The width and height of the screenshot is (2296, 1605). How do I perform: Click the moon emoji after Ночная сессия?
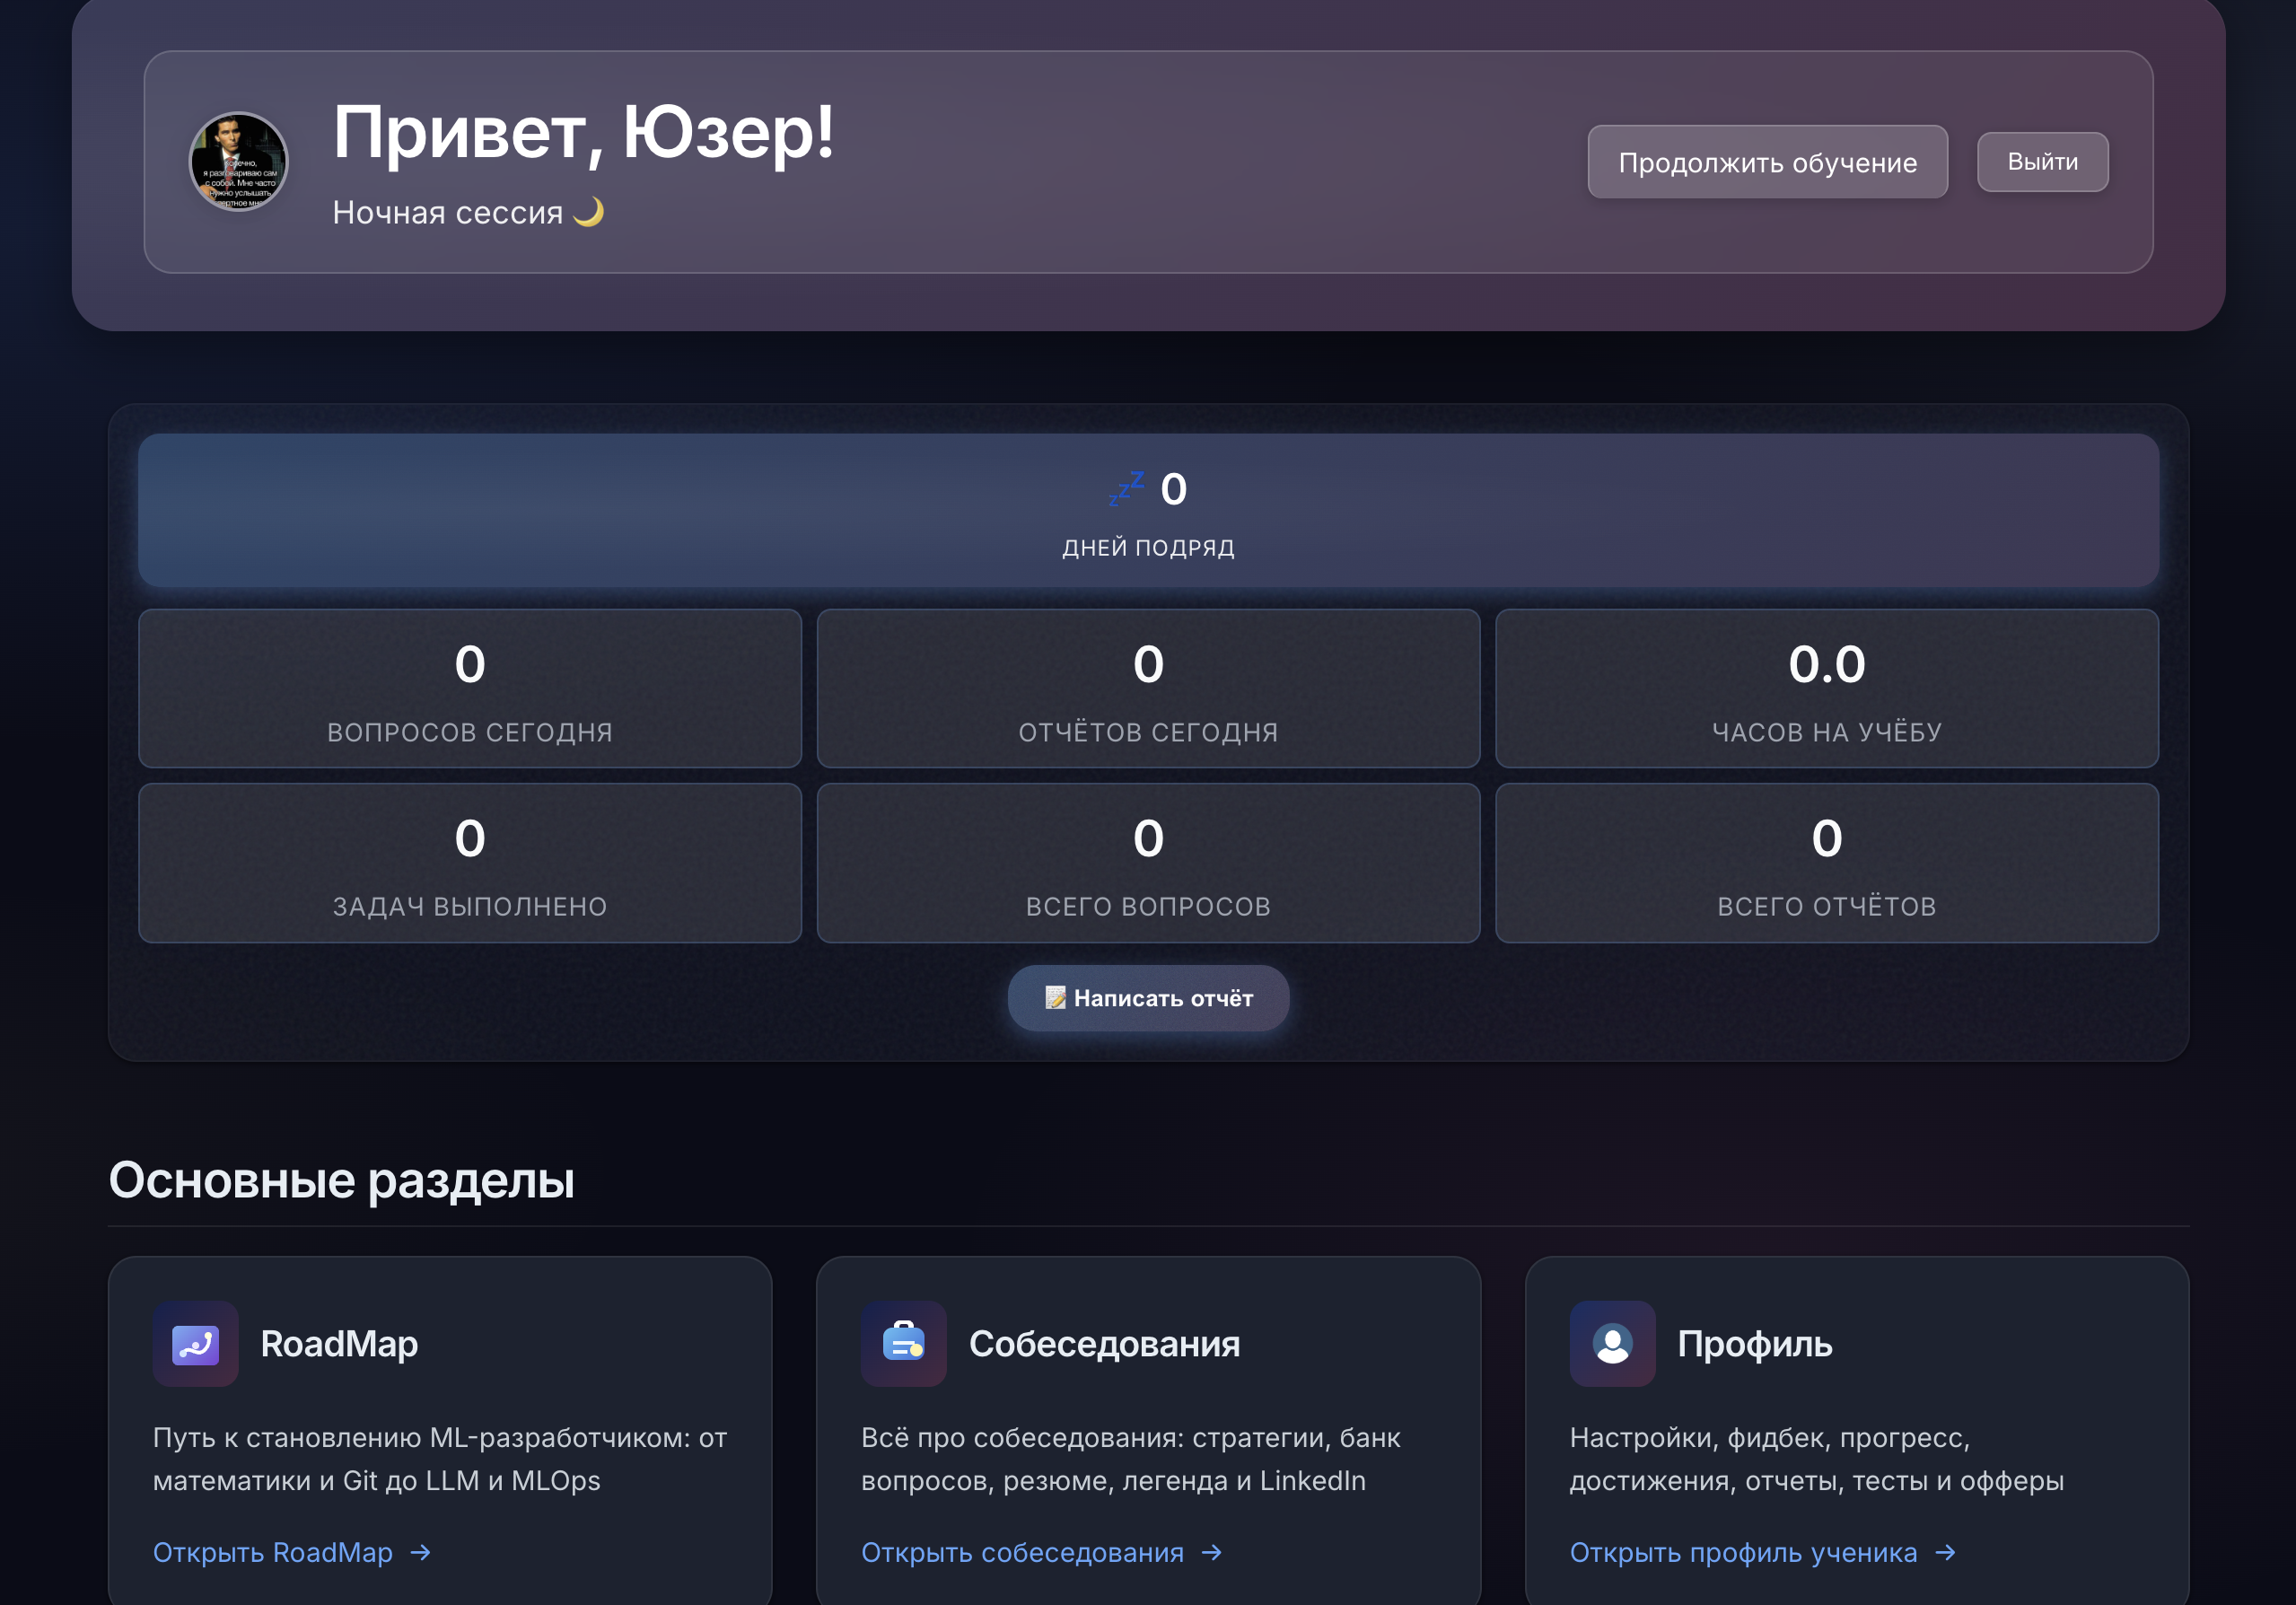(589, 212)
